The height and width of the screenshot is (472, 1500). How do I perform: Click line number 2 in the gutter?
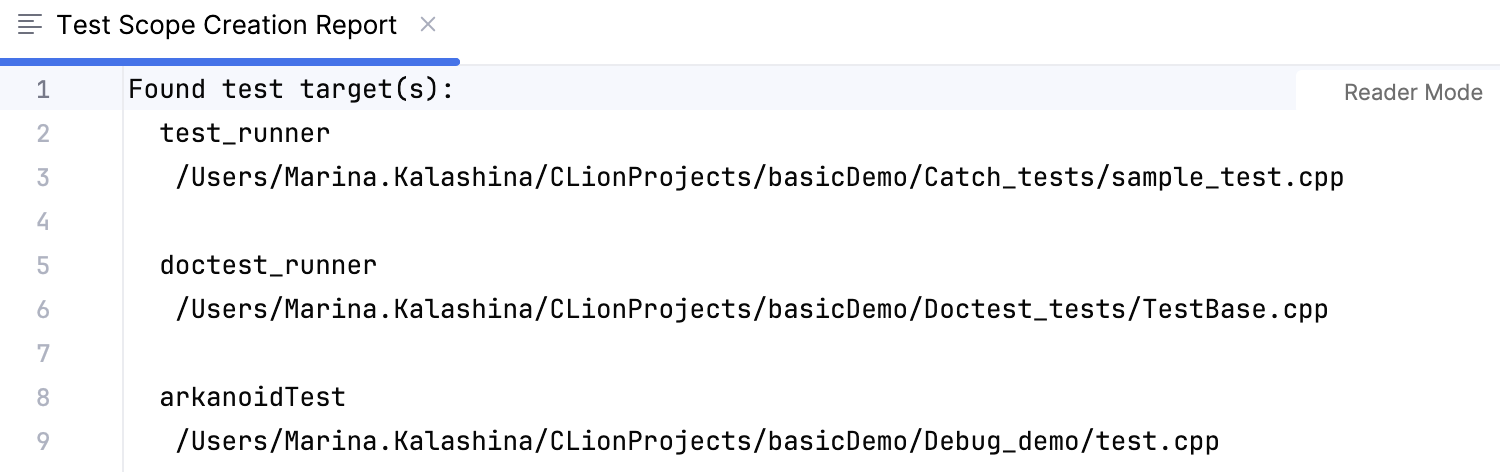point(43,134)
